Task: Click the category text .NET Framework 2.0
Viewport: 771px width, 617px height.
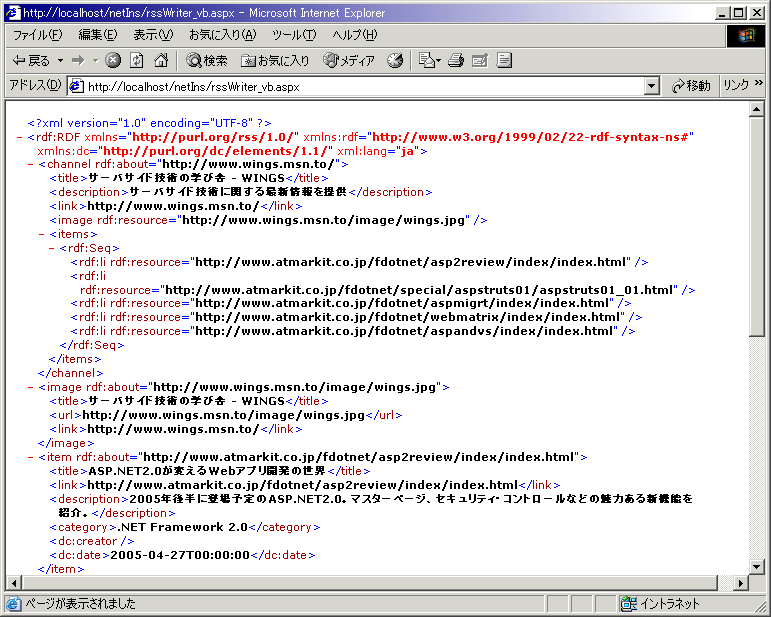Action: tap(182, 527)
